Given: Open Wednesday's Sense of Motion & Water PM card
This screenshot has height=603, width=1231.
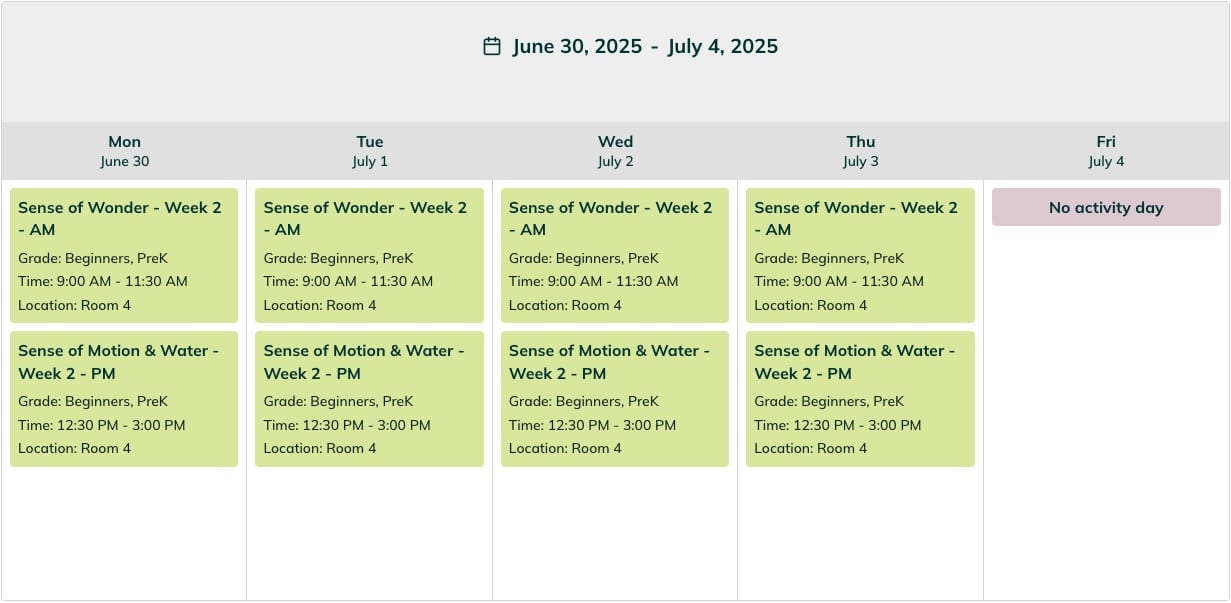Looking at the screenshot, I should 615,399.
